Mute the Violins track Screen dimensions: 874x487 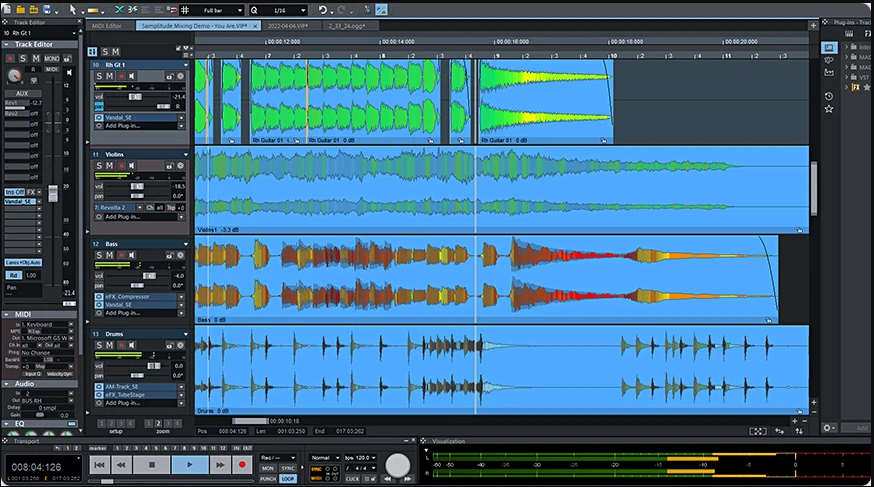pyautogui.click(x=110, y=165)
